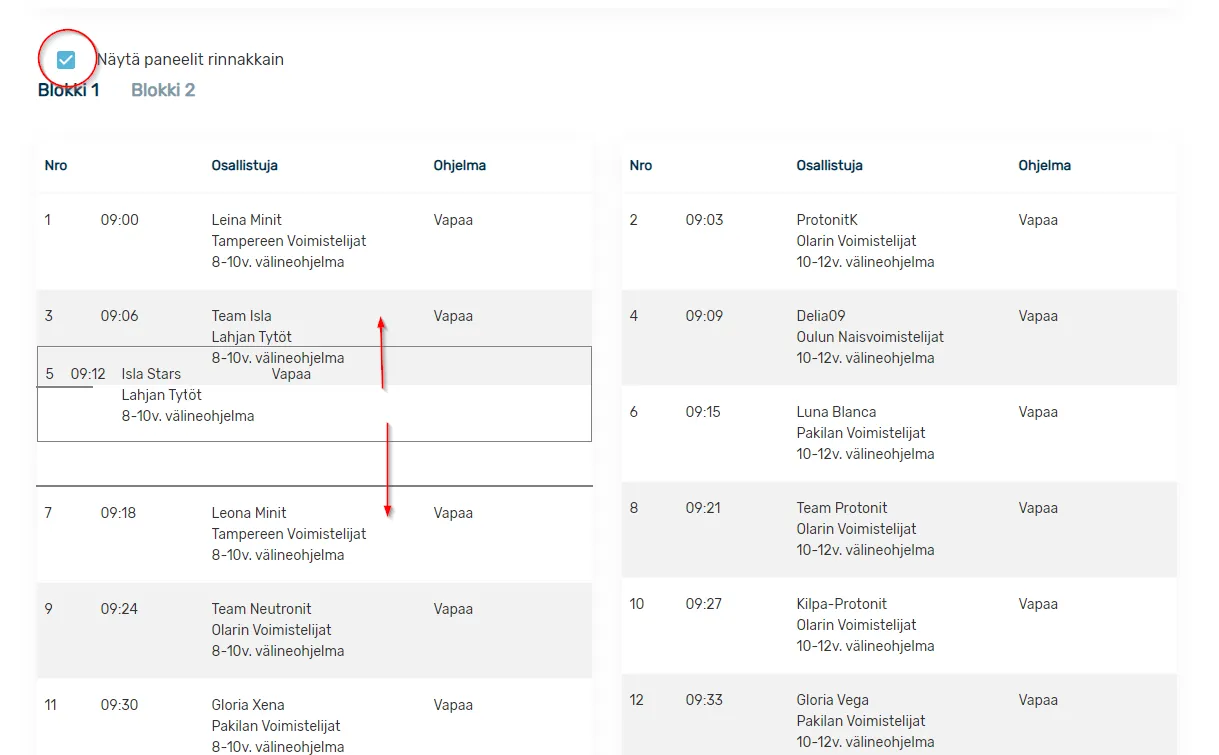Click Vapaa in the Delia09 row
1219x755 pixels.
pos(1038,316)
